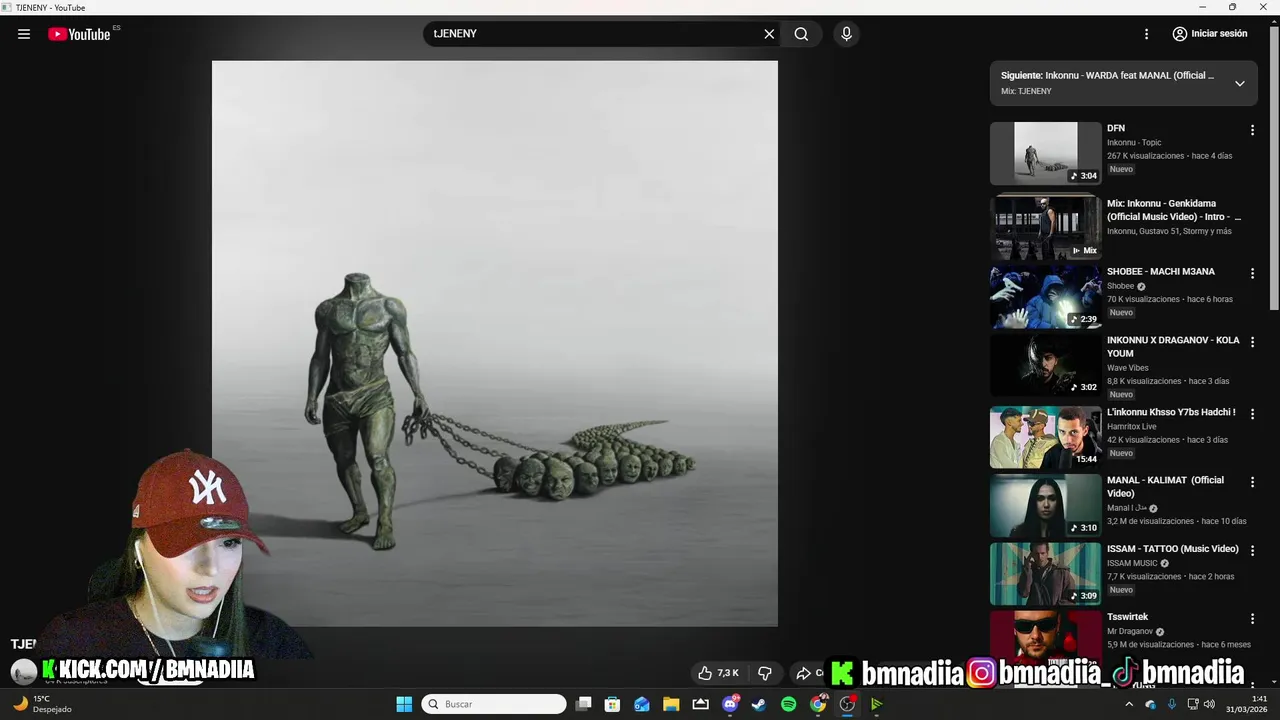Expand the Mix: TJENENY playlist panel
The image size is (1280, 720).
[1239, 83]
